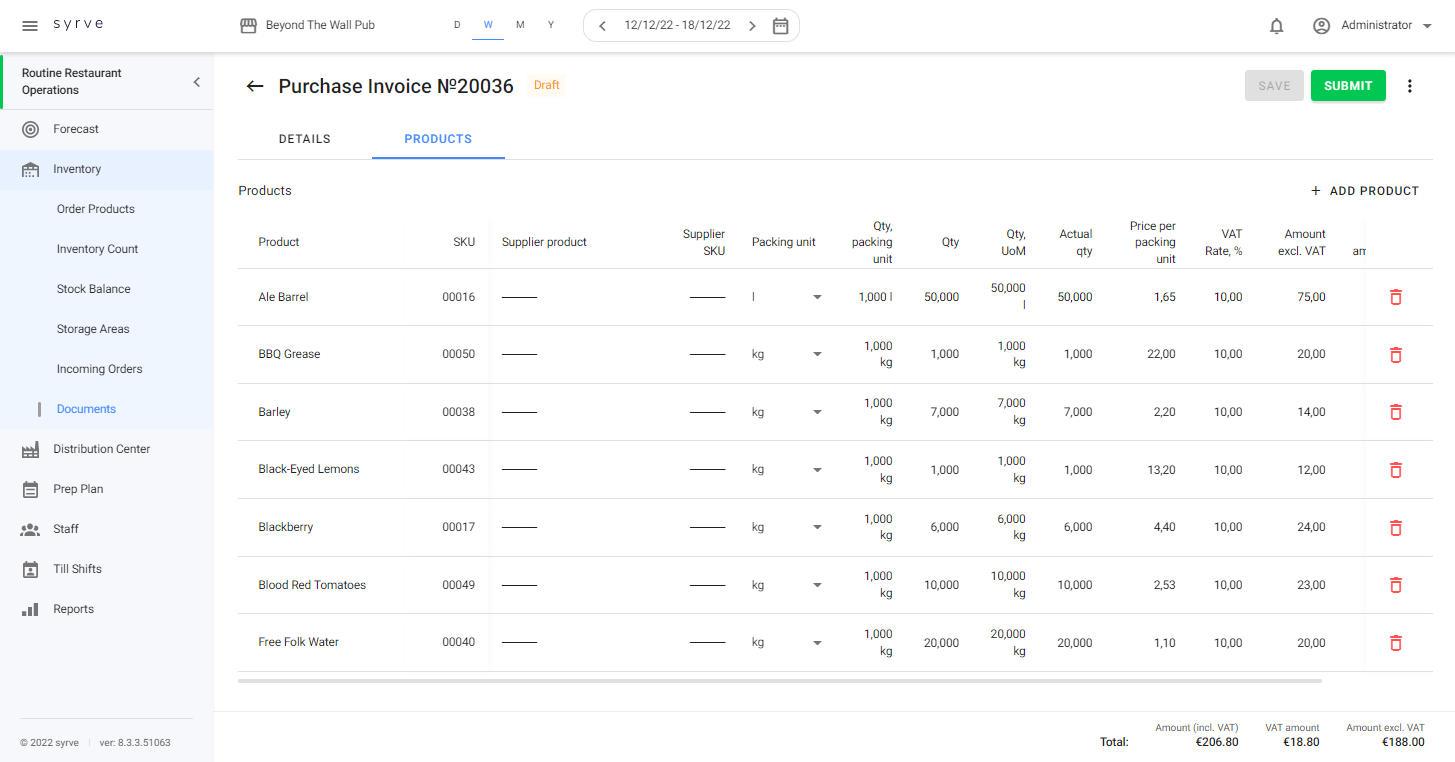Image resolution: width=1455 pixels, height=762 pixels.
Task: Collapse the Routine Restaurant Operations sidebar
Action: 197,82
